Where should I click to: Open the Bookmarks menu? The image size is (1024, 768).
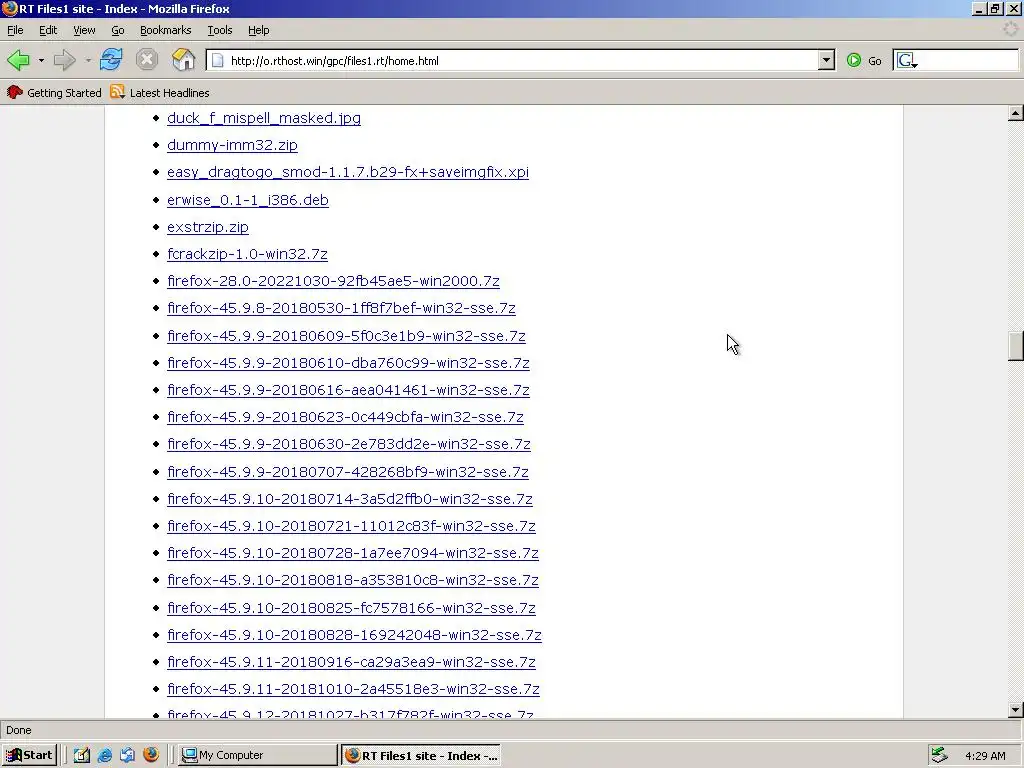click(x=165, y=30)
